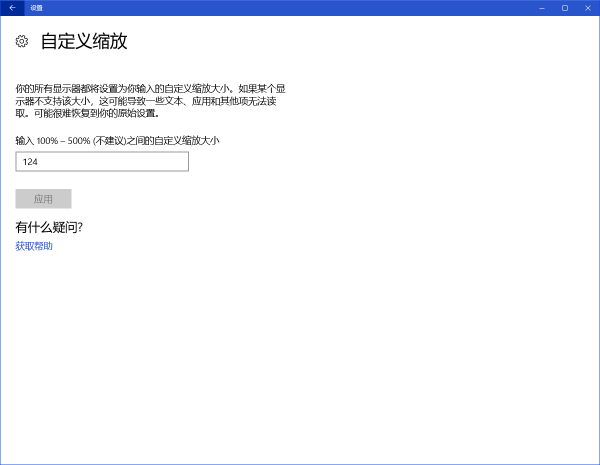Click the 输入 100% – 500% label text

(117, 140)
